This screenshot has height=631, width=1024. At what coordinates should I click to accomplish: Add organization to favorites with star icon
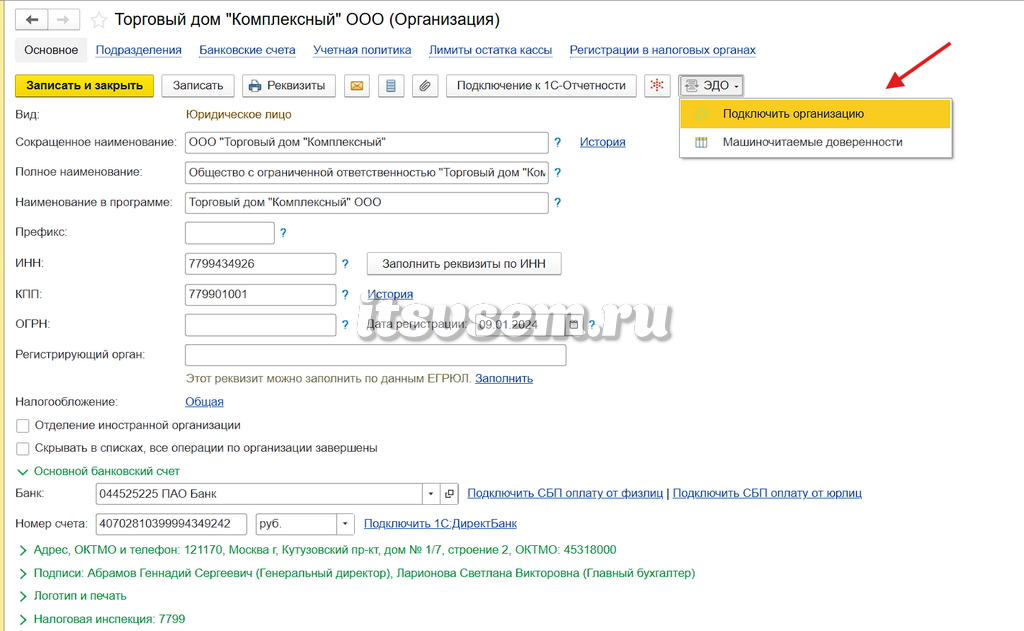[99, 20]
